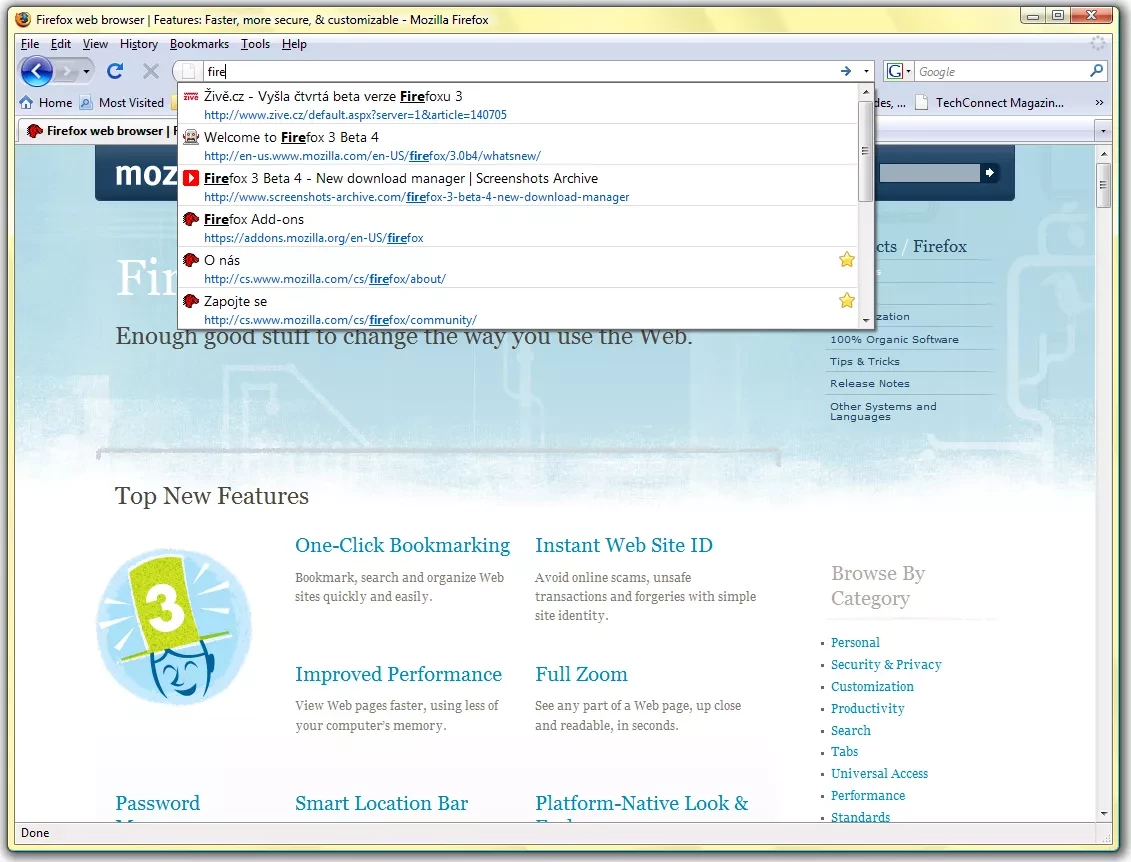Viewport: 1131px width, 862px height.
Task: Click the Forward navigation arrow
Action: (x=67, y=71)
